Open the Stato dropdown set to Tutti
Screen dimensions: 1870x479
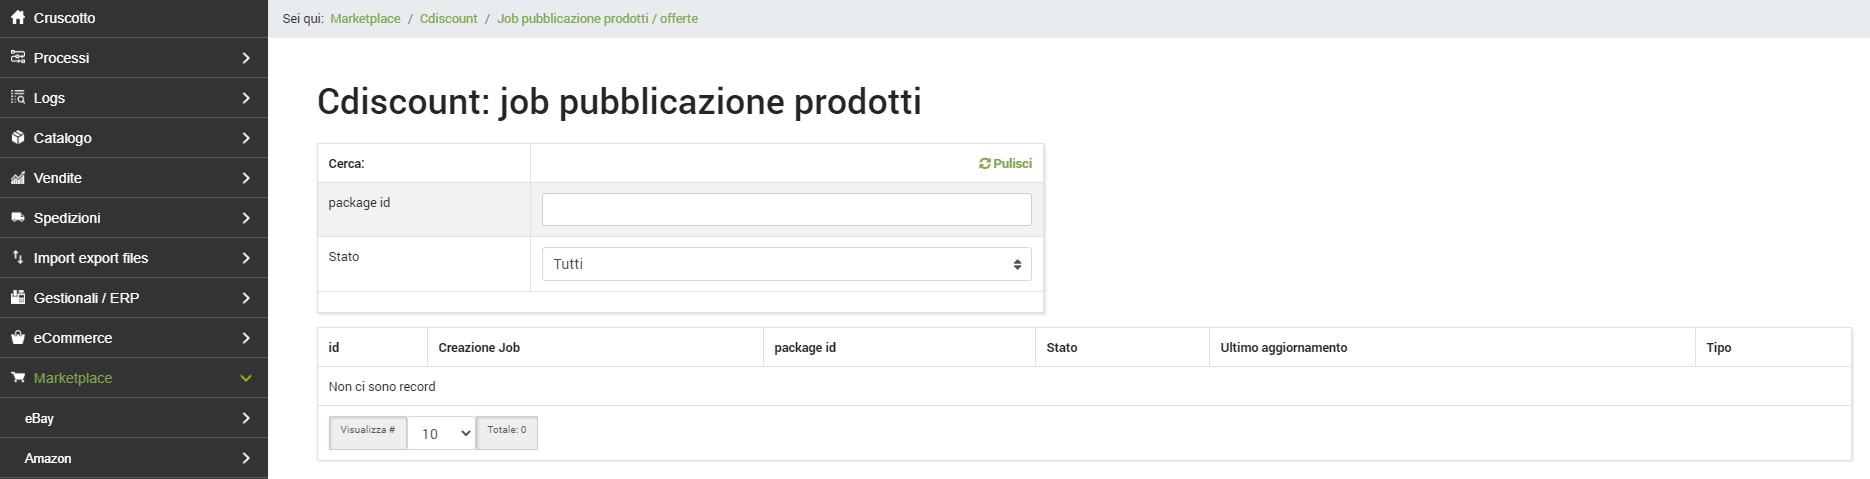click(x=786, y=264)
